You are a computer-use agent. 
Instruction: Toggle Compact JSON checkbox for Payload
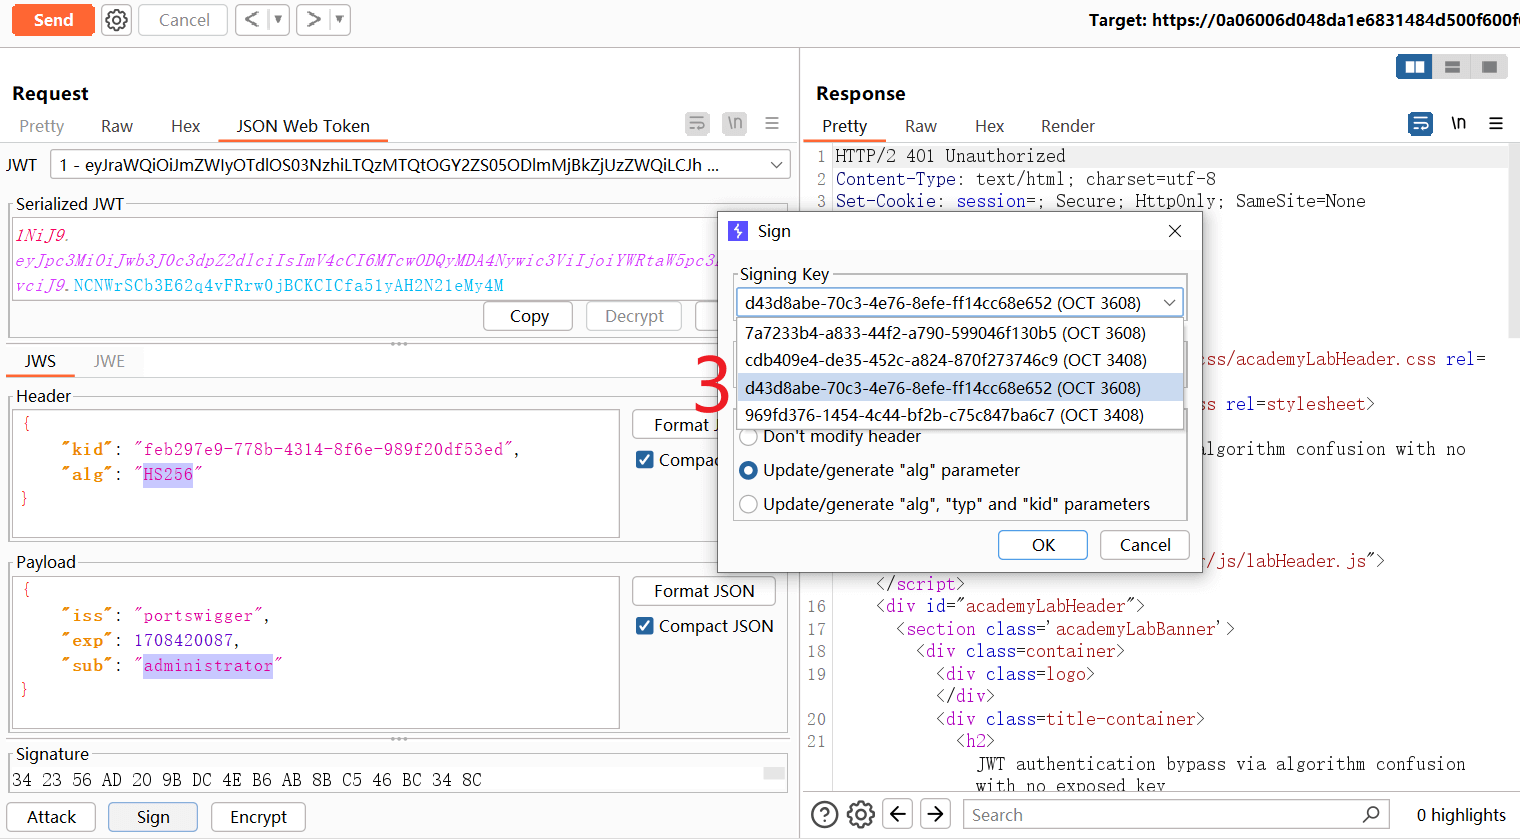[645, 626]
